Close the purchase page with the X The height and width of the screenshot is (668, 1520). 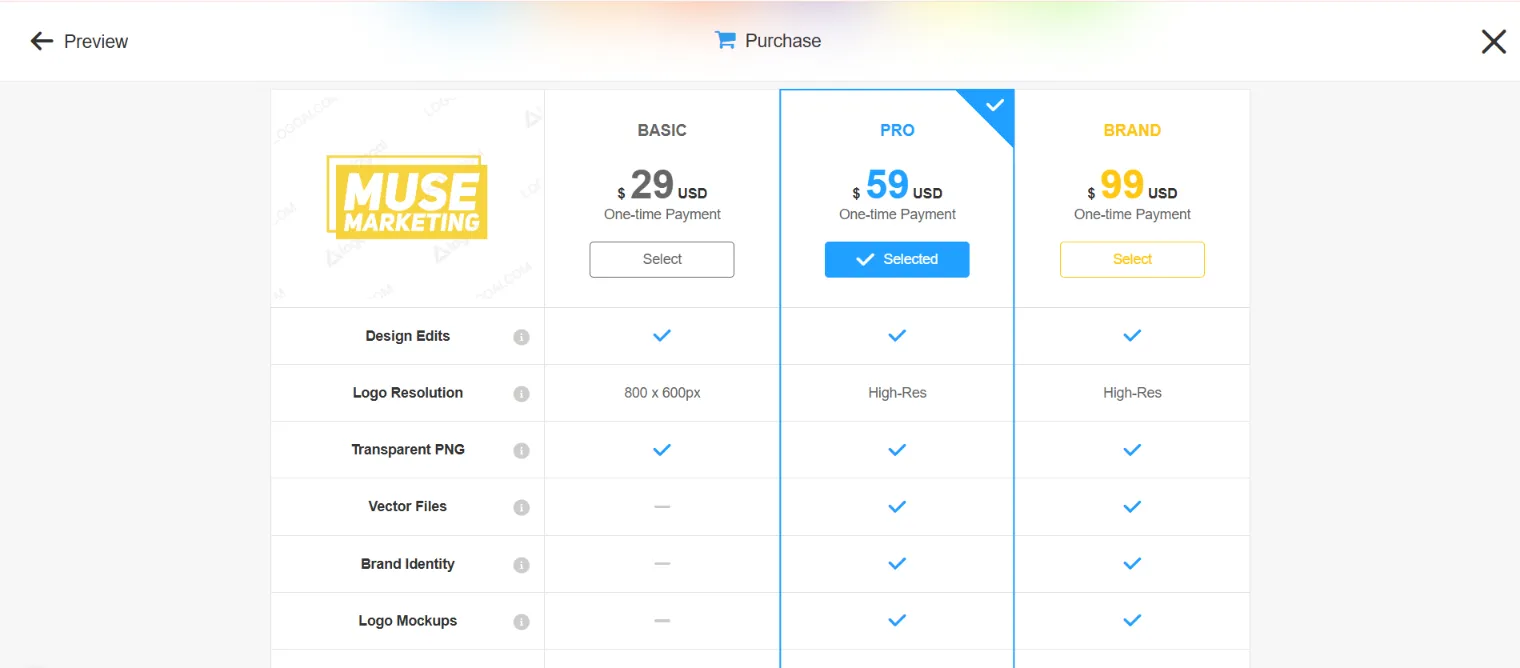click(1493, 41)
